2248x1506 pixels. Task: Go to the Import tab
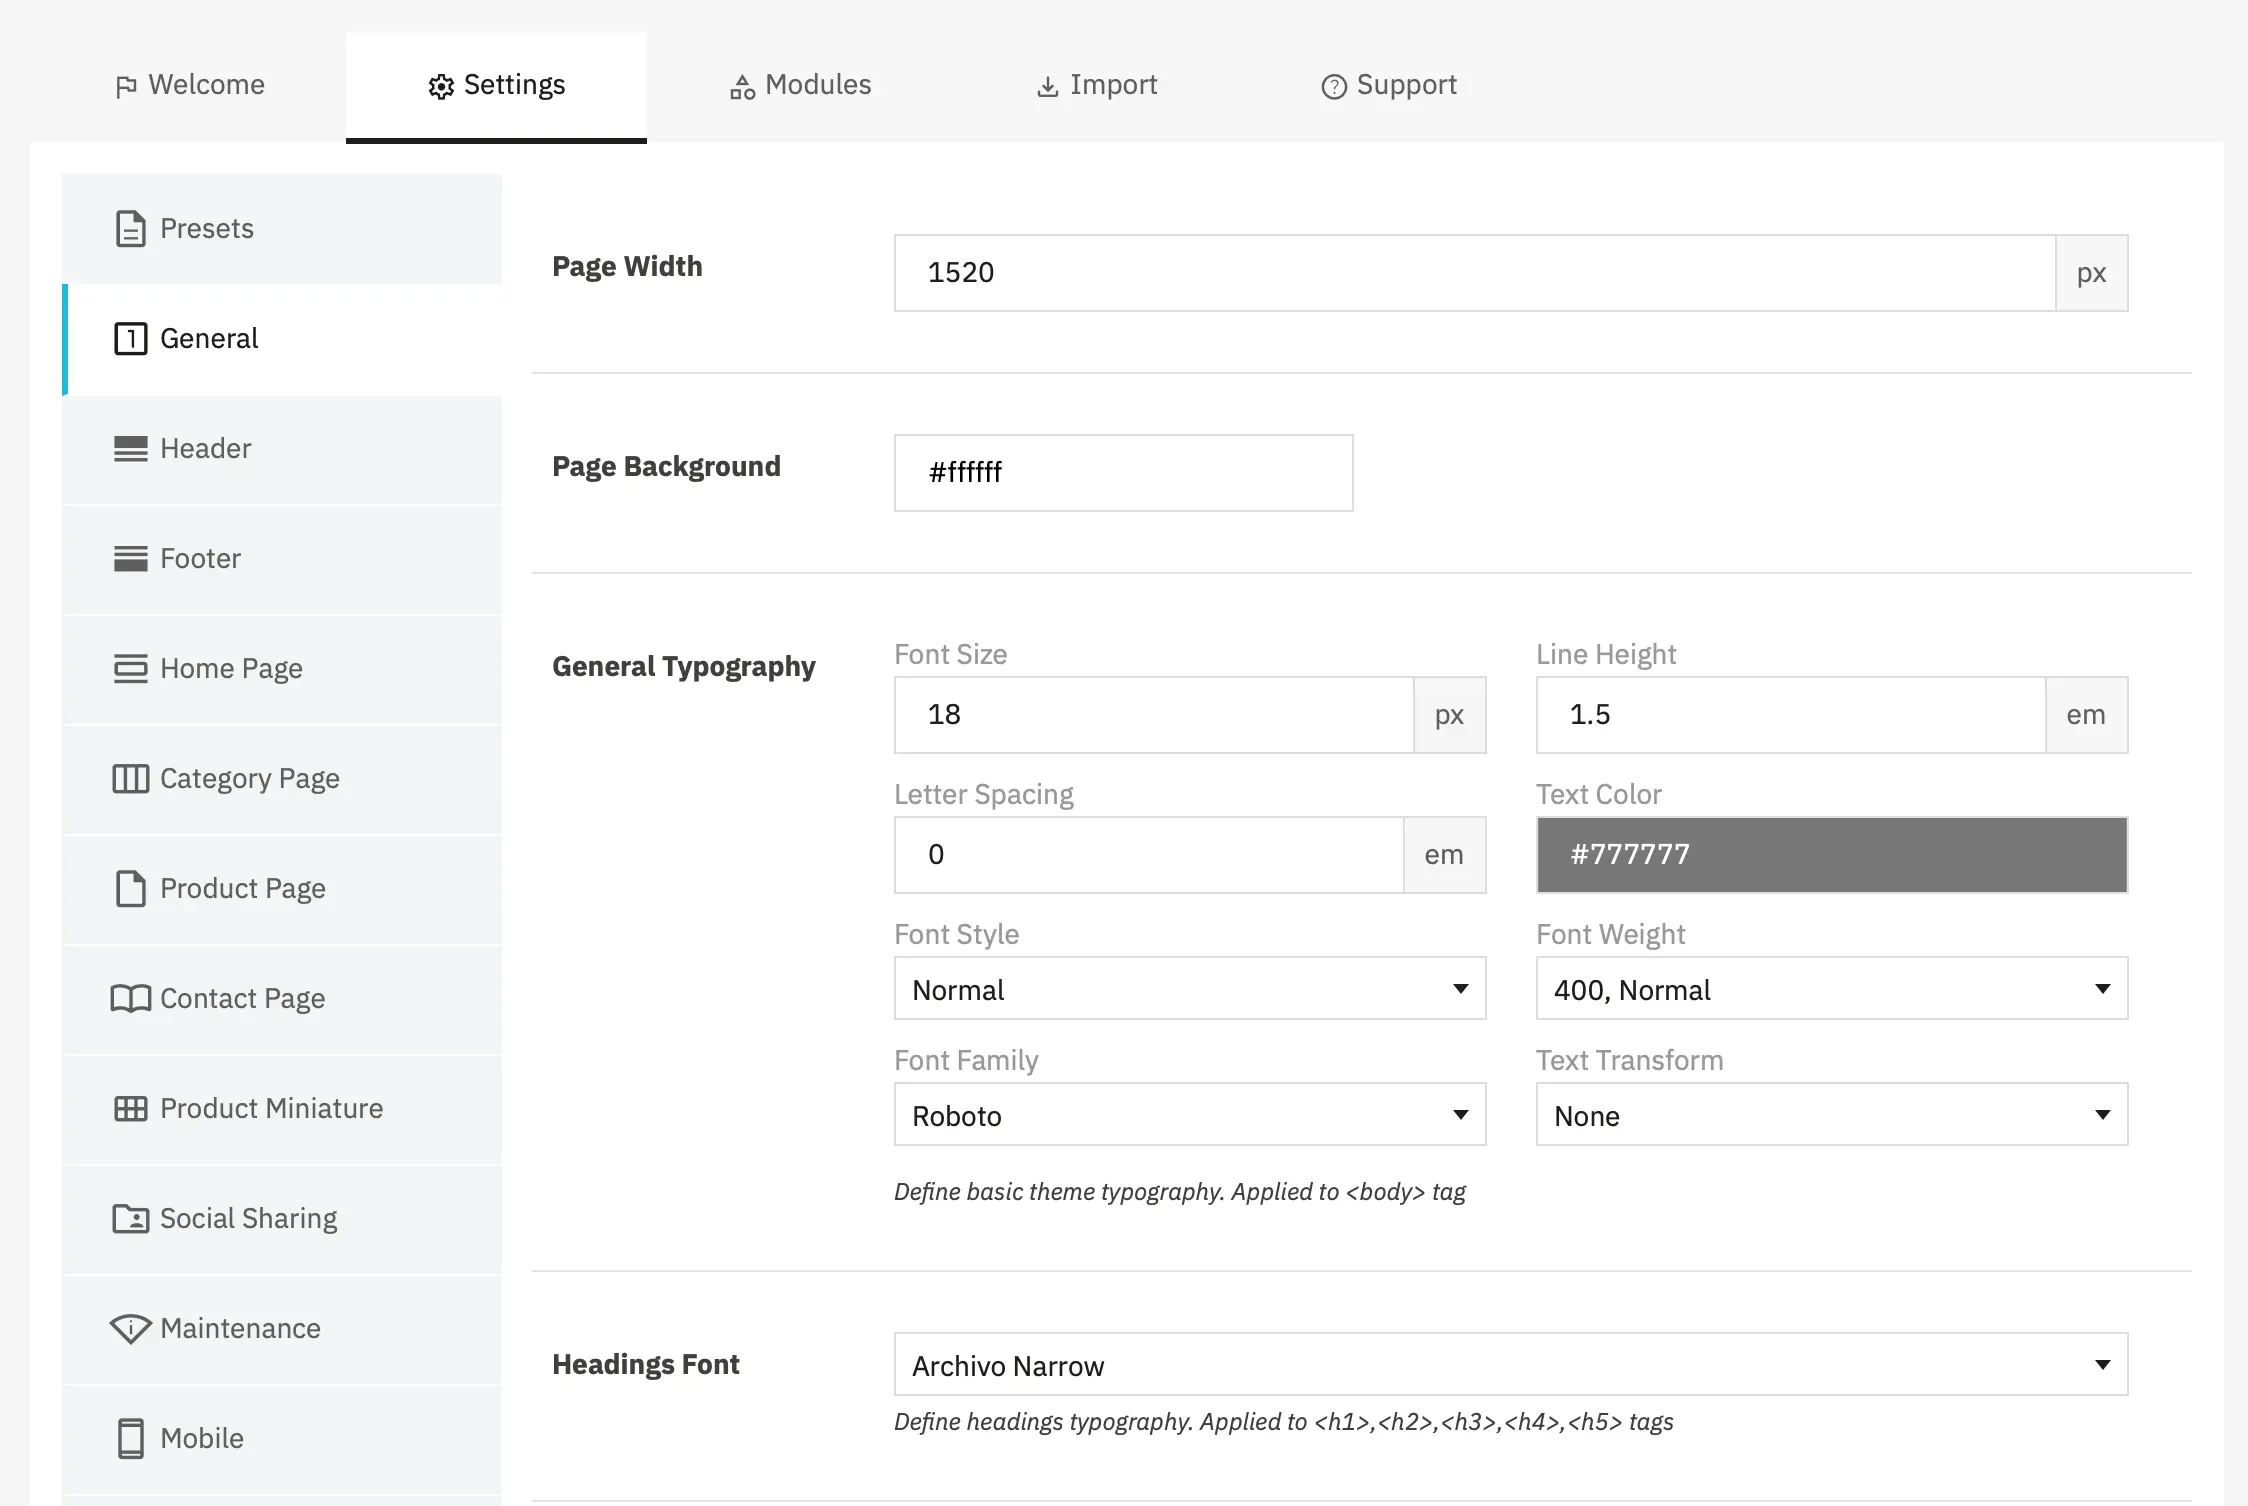click(1096, 86)
